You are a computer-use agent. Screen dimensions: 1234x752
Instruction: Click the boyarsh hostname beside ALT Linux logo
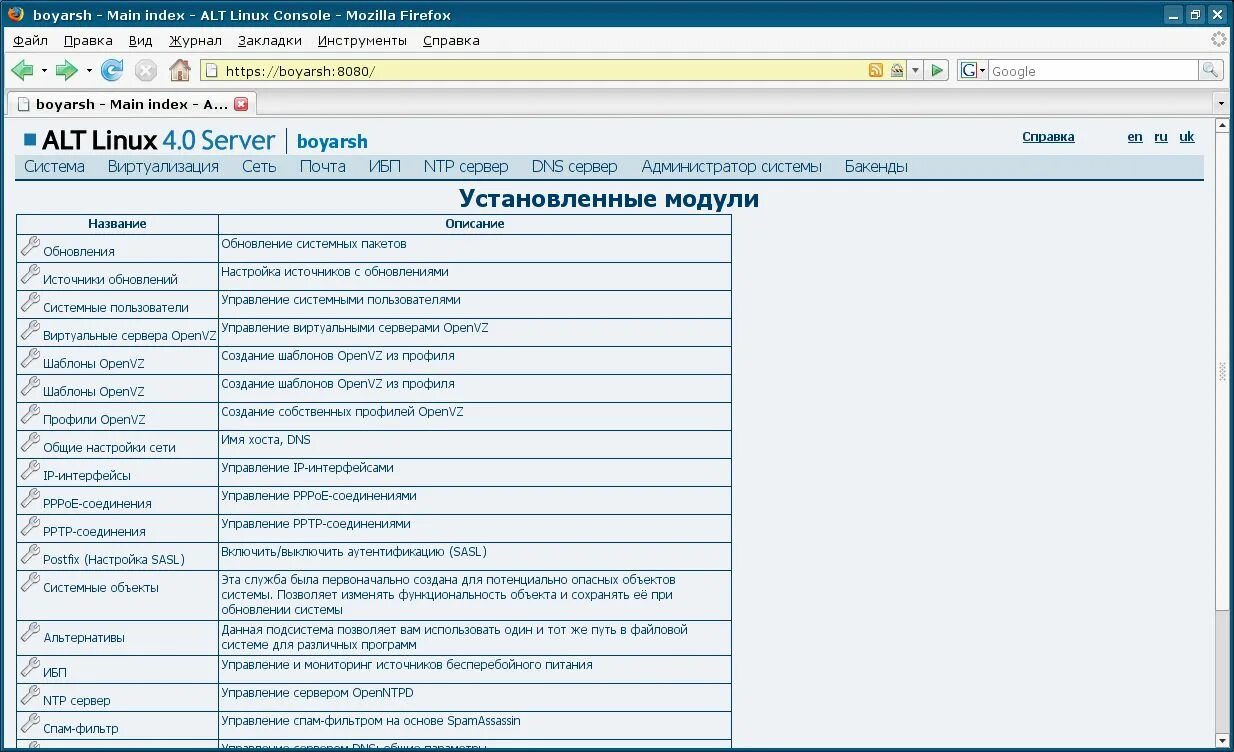point(332,142)
